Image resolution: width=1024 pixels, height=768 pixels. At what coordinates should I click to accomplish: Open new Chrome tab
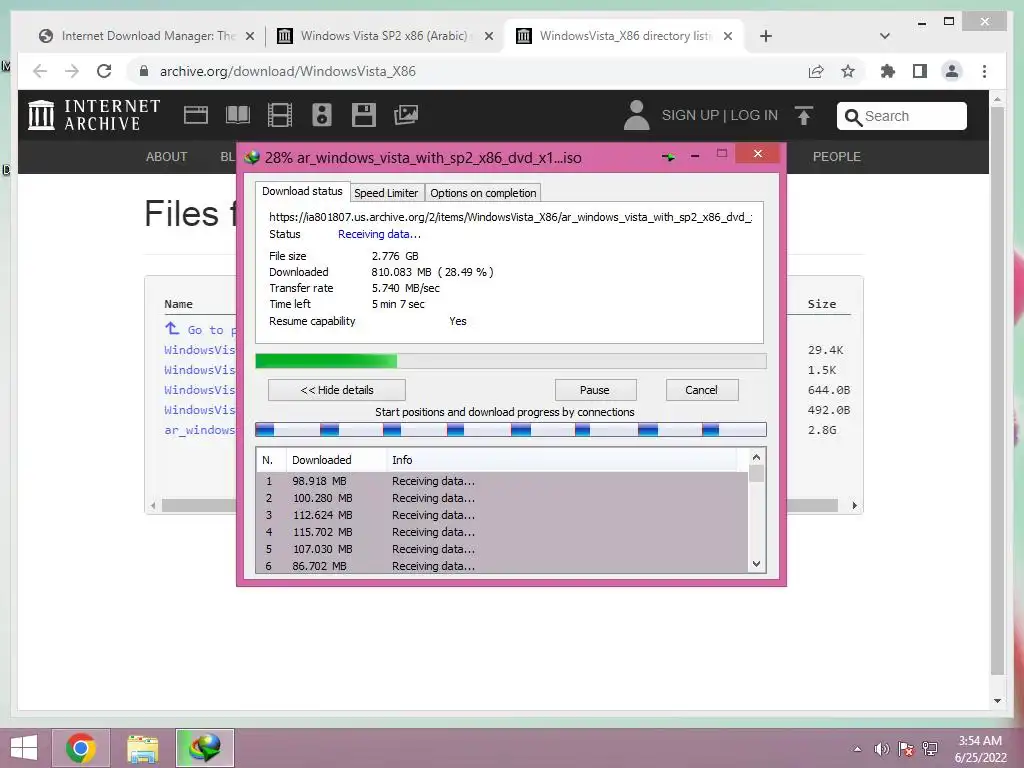(x=766, y=36)
